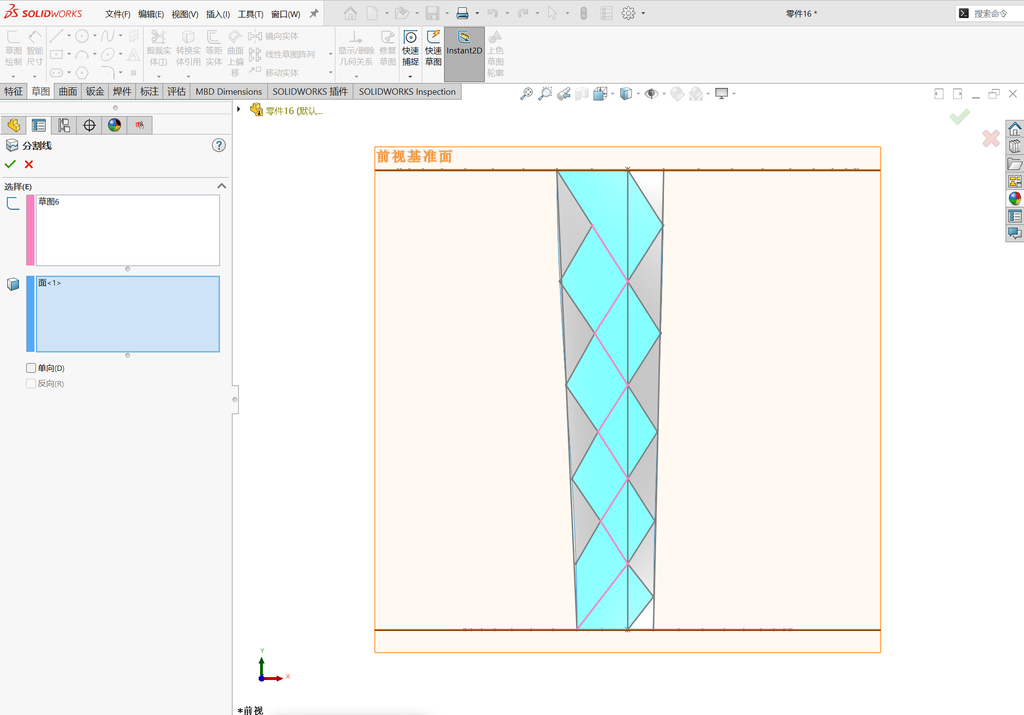Enable the 单向(D) checkbox

[31, 368]
